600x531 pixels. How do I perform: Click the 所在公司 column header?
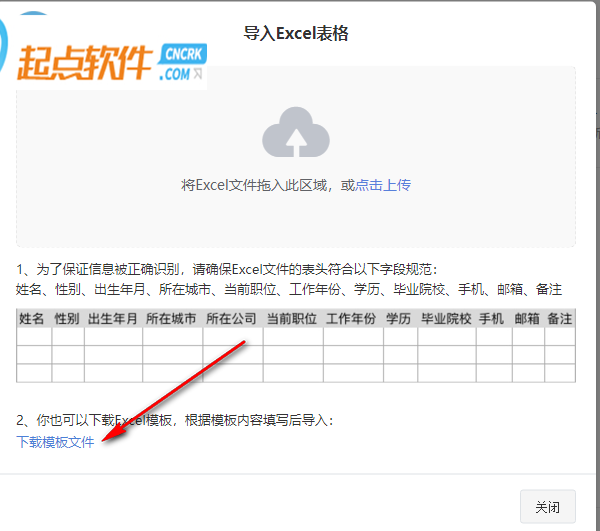pyautogui.click(x=231, y=318)
